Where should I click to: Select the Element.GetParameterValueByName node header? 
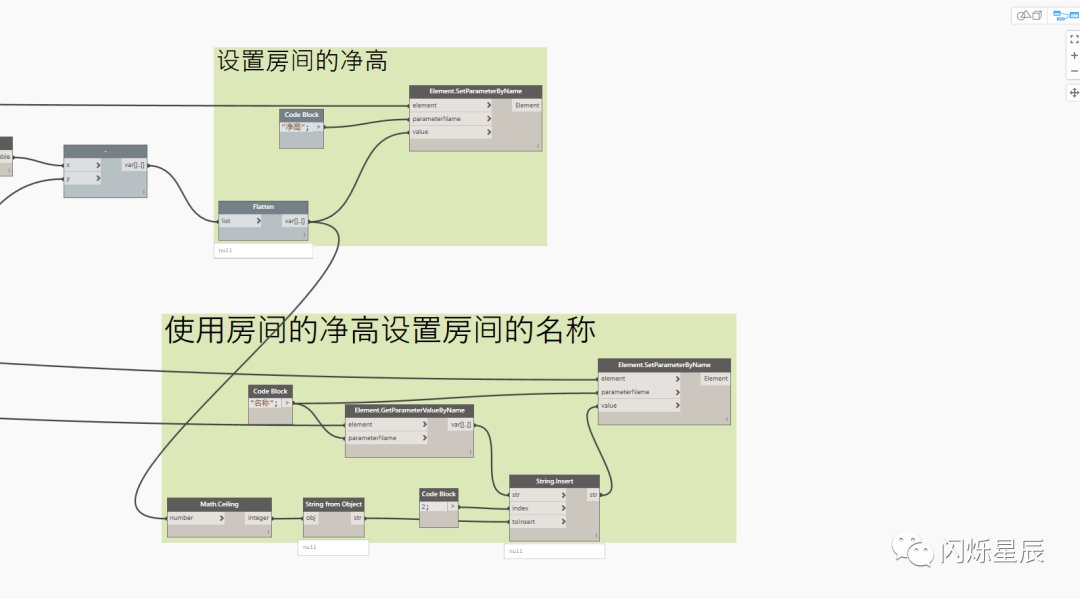tap(409, 410)
